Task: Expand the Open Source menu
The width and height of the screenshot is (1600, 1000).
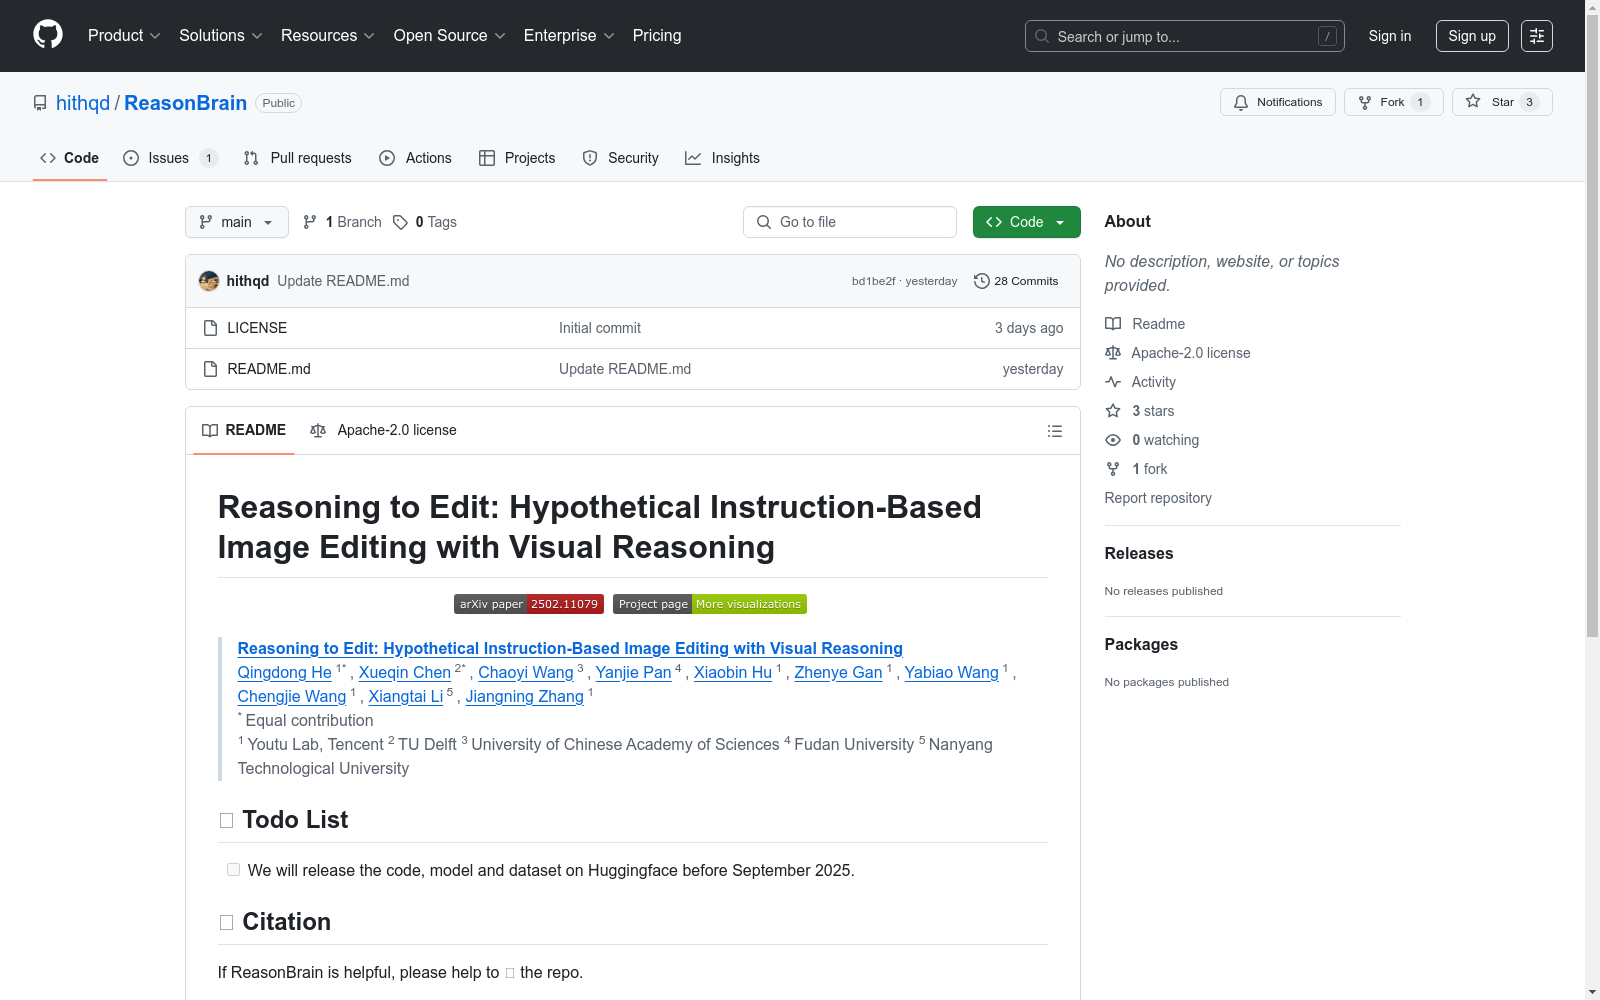Action: pos(450,36)
